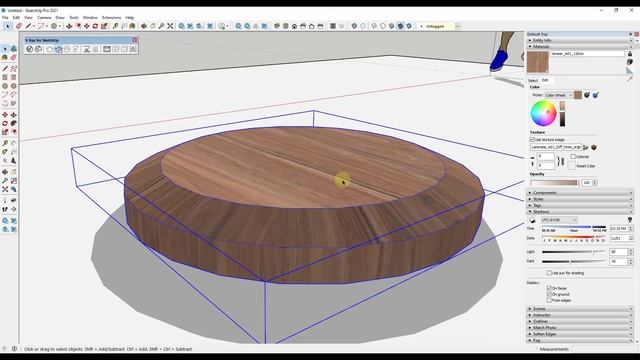Open the File menu
The image size is (640, 360).
5,18
